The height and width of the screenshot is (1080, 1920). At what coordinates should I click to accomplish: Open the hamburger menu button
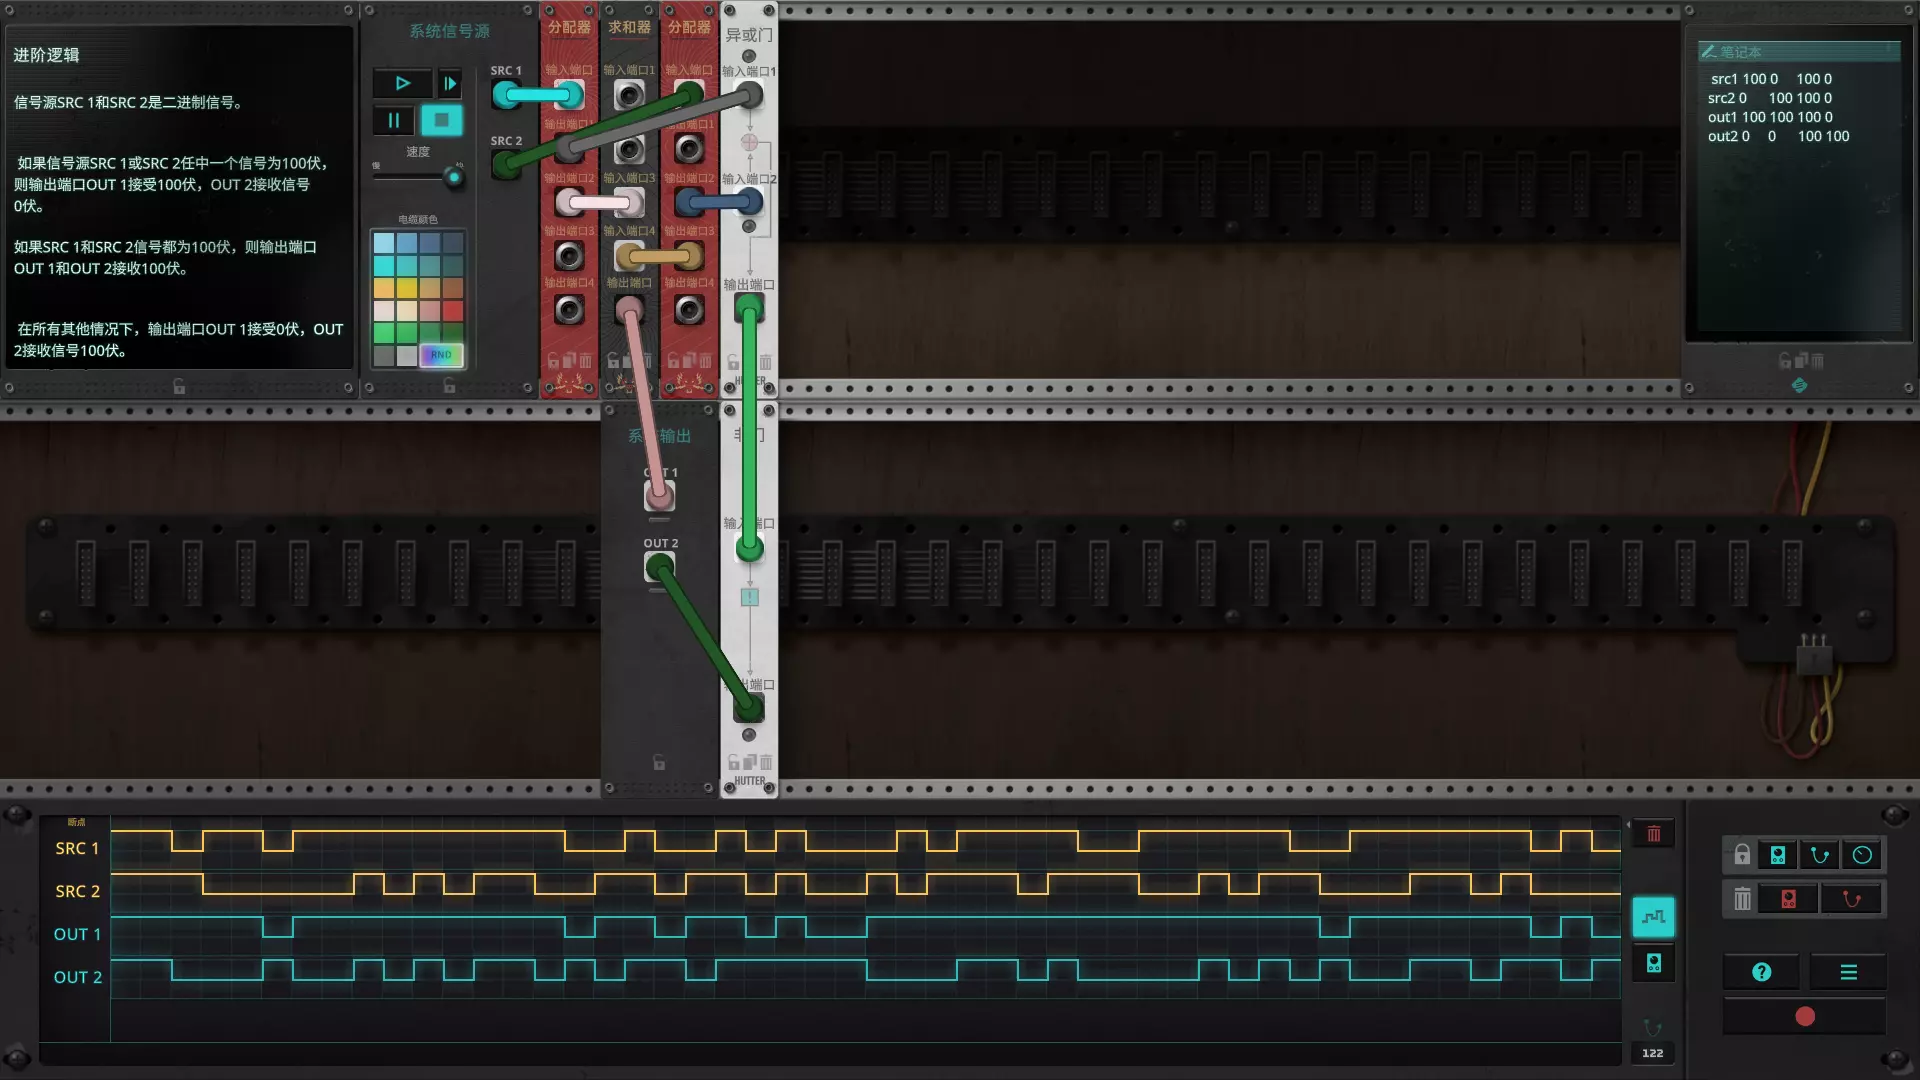click(1848, 972)
